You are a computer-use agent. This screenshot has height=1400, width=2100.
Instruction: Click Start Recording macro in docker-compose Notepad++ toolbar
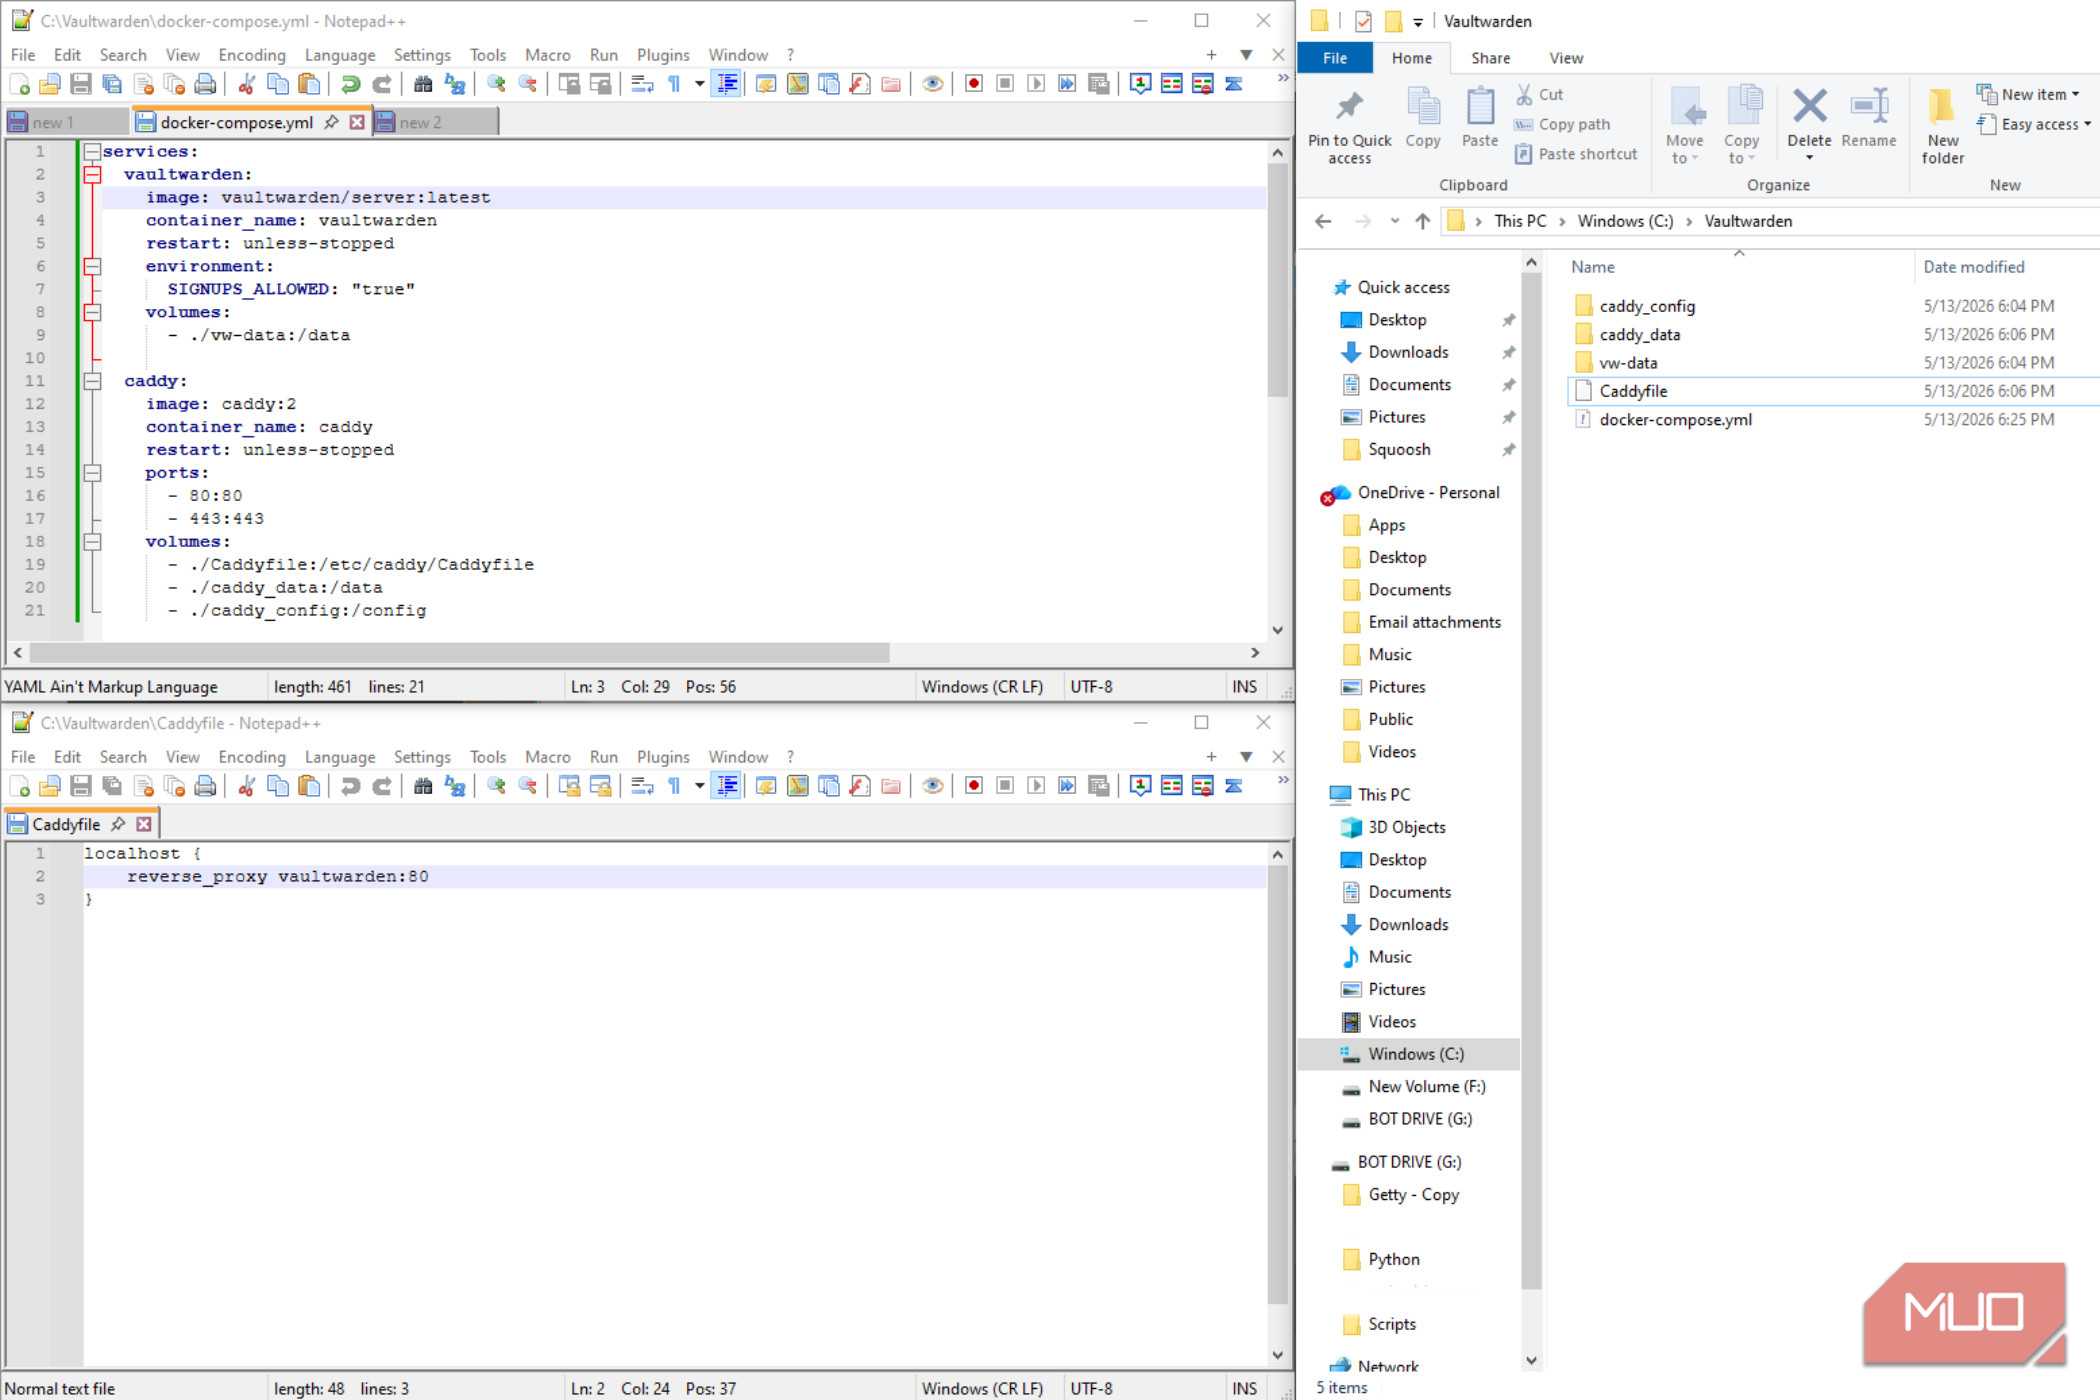974,84
